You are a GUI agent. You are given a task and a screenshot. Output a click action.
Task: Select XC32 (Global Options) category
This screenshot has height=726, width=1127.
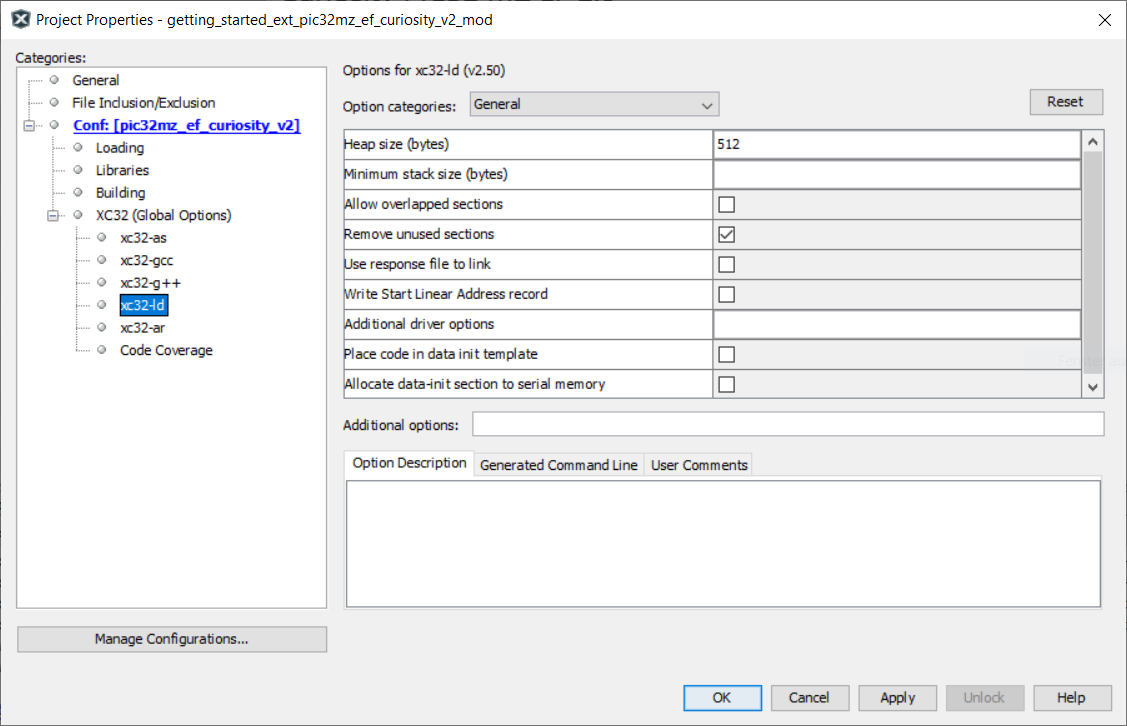click(x=164, y=215)
